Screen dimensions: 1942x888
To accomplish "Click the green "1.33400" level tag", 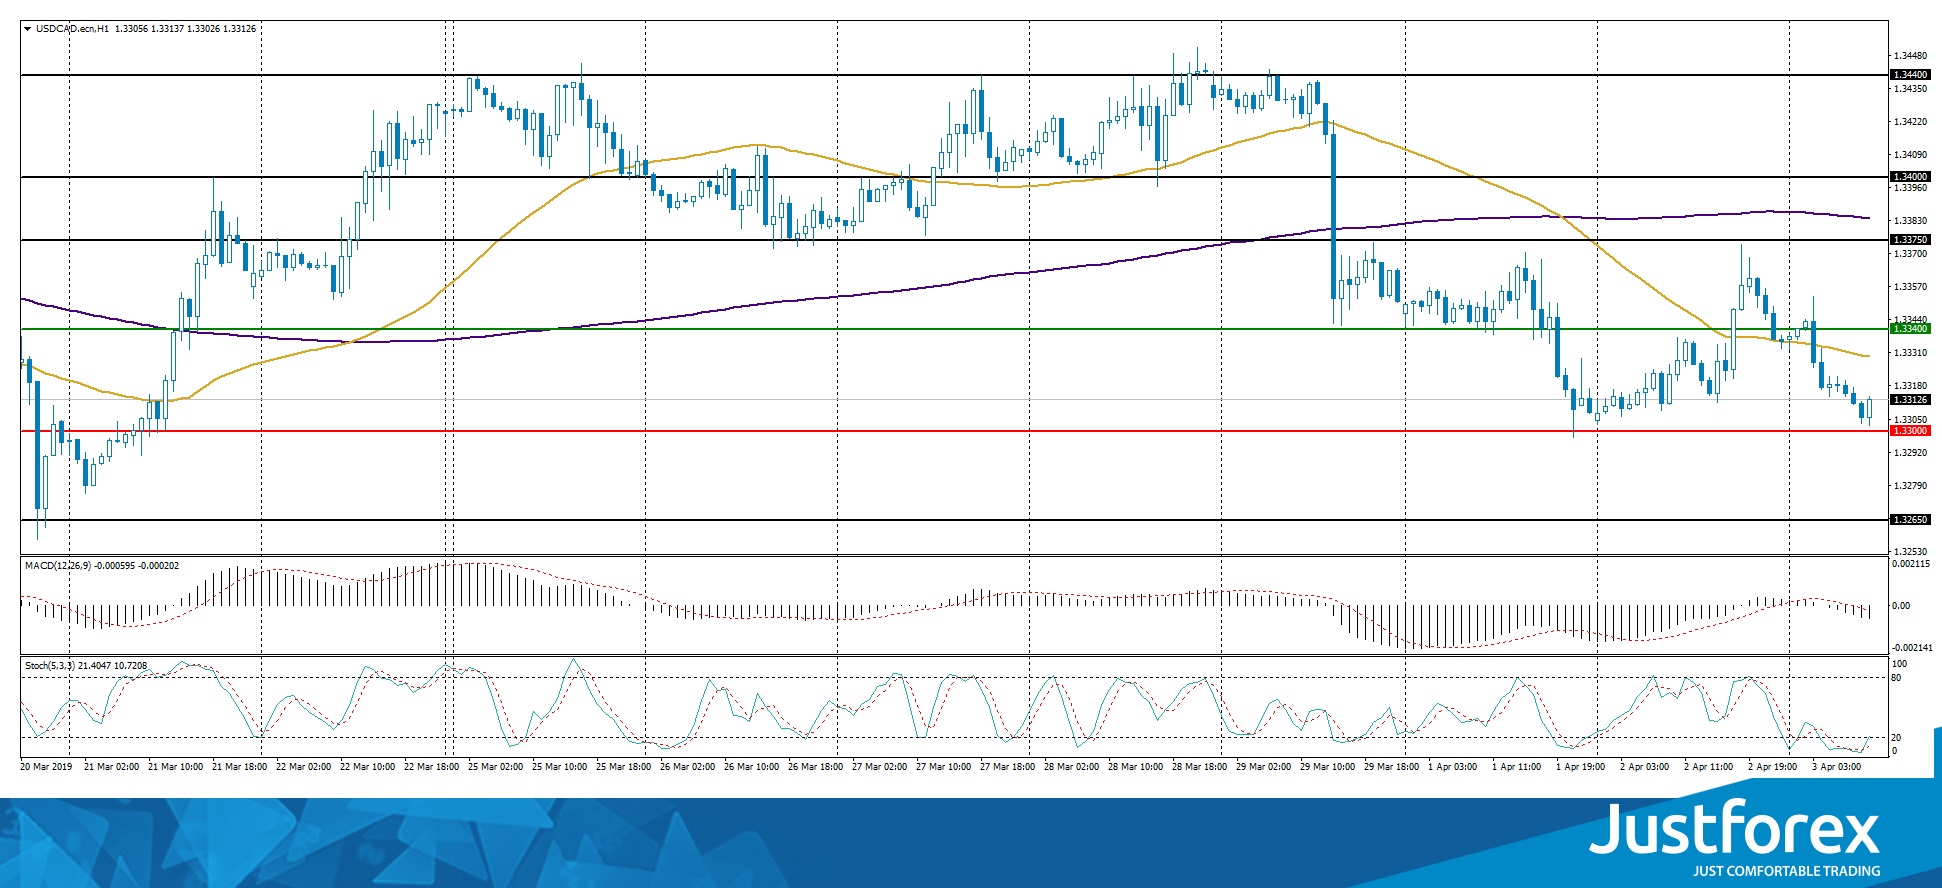I will click(1910, 329).
